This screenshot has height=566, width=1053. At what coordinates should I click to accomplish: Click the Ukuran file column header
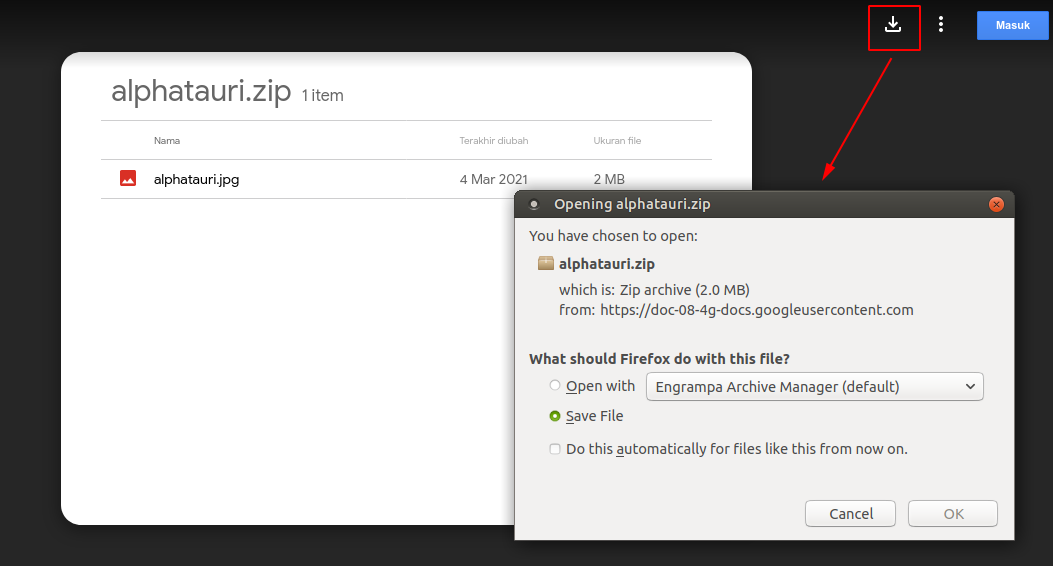617,141
